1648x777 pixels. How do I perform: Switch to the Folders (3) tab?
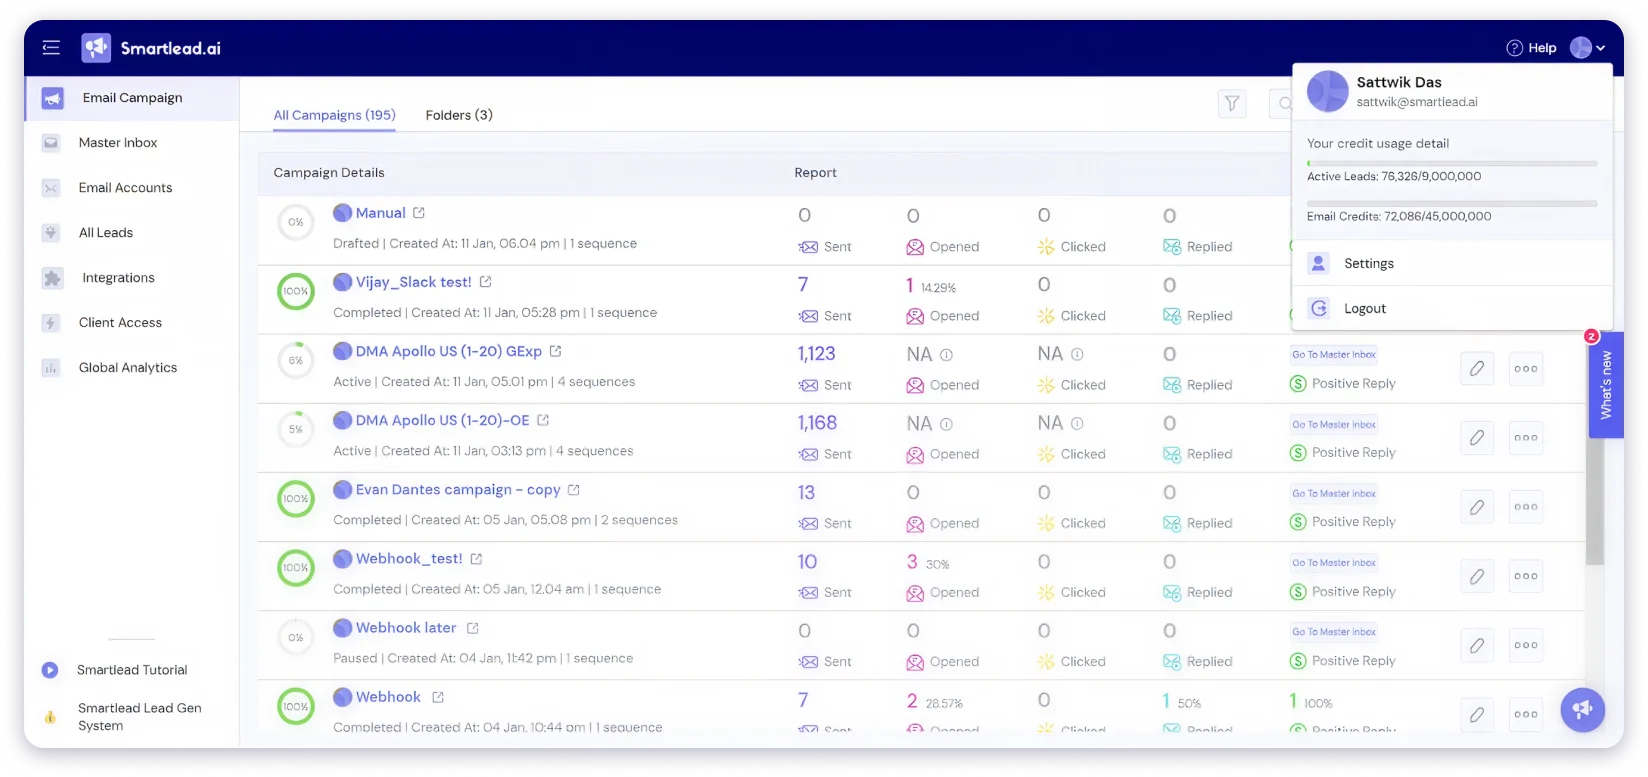click(459, 115)
